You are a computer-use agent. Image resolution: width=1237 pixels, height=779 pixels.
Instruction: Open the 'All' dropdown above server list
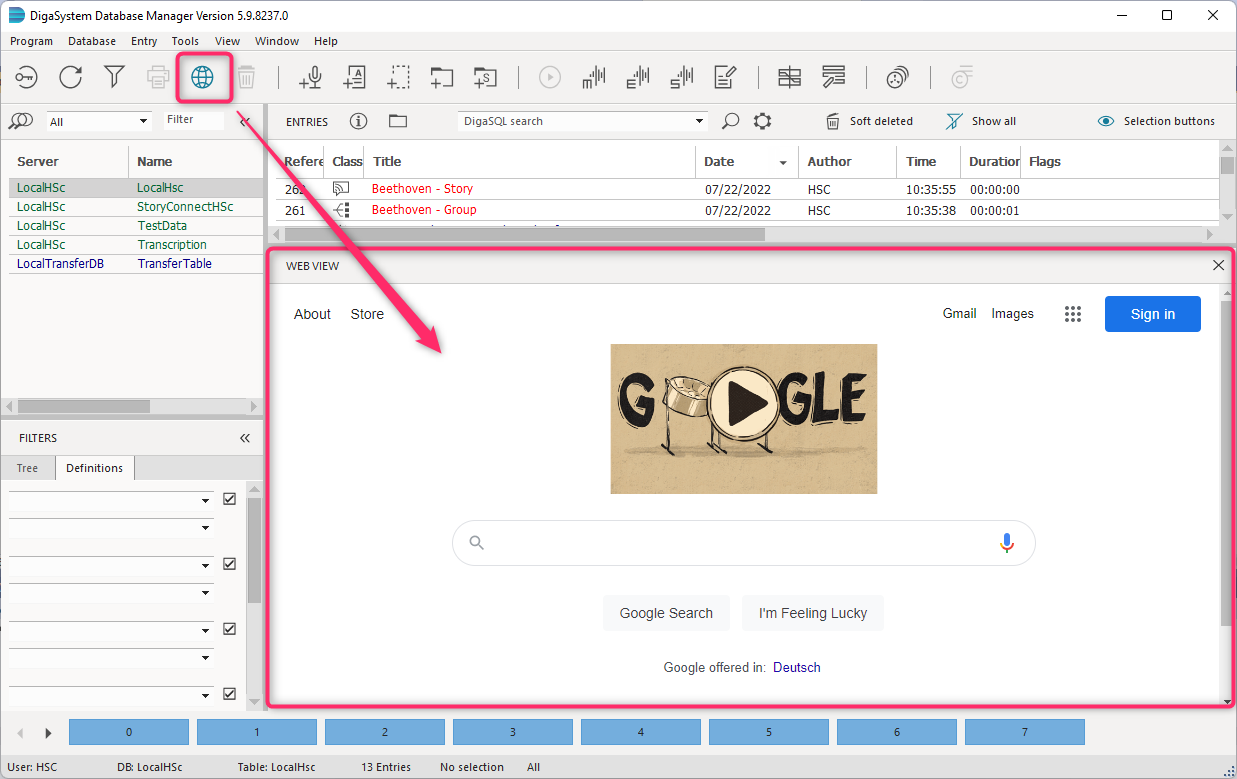click(x=144, y=122)
